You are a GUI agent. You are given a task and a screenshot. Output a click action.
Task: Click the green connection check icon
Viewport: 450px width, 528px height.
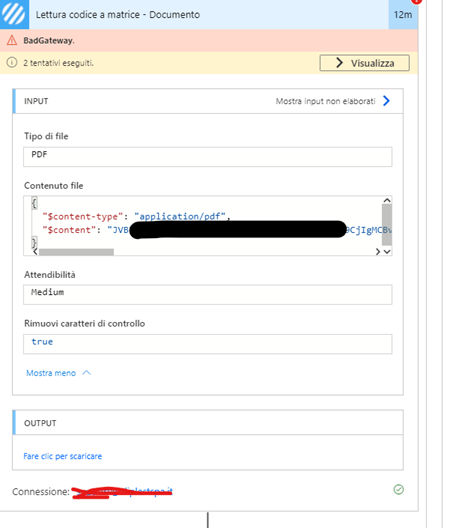click(x=398, y=489)
